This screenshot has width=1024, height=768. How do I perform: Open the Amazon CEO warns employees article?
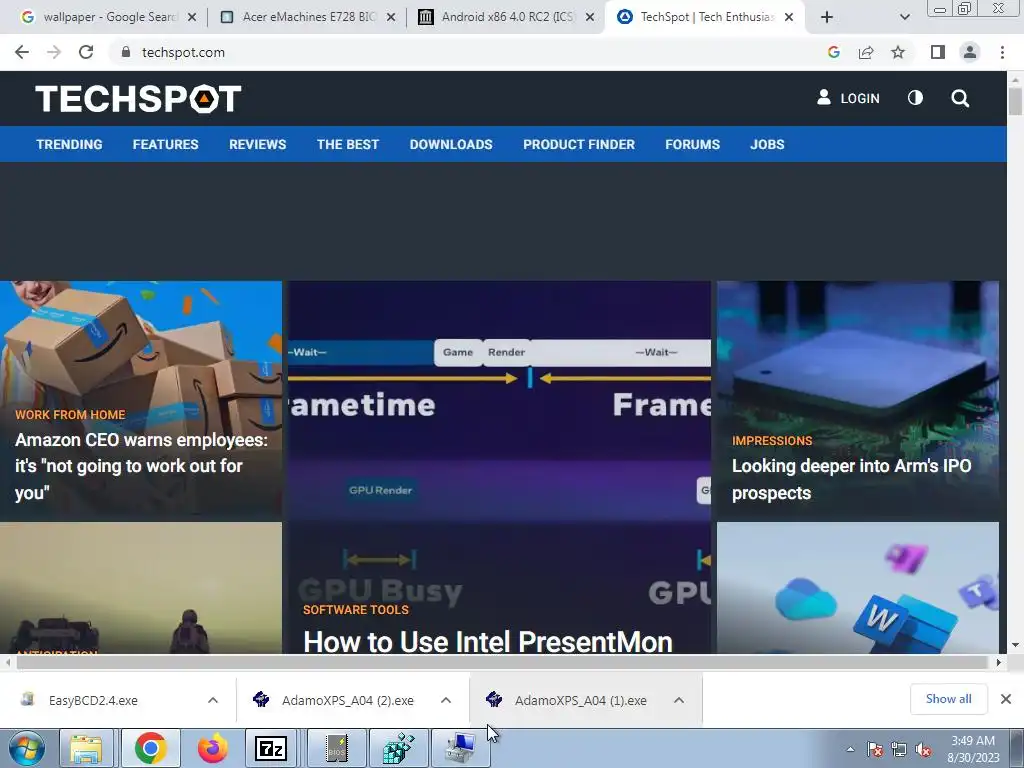click(141, 466)
